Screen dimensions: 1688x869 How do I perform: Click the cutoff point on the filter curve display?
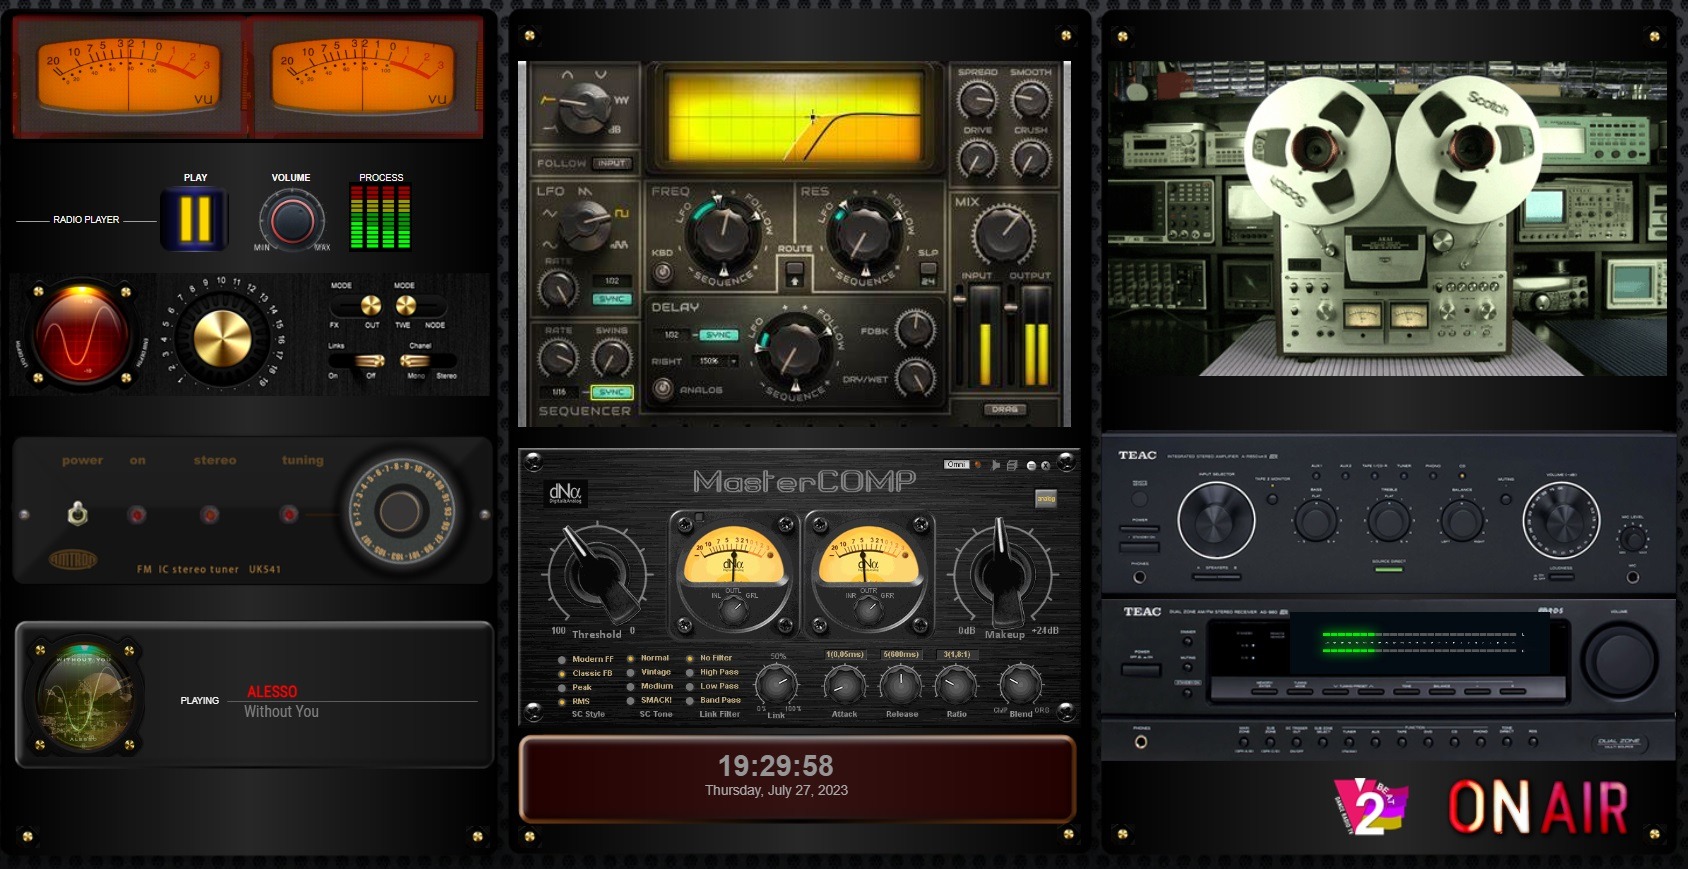point(813,117)
